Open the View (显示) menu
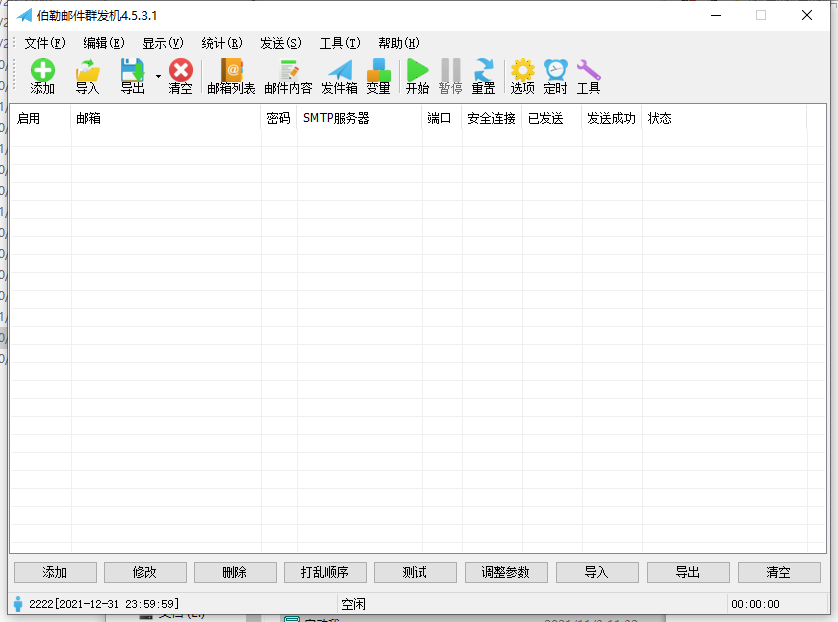 pos(163,43)
